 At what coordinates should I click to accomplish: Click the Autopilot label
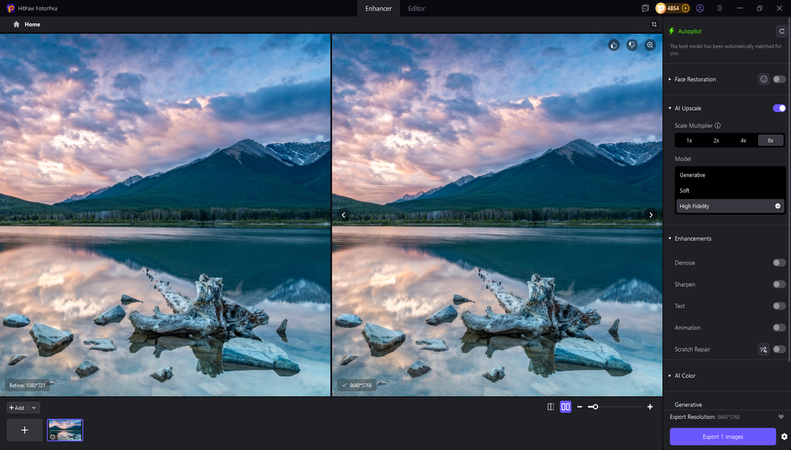point(689,31)
